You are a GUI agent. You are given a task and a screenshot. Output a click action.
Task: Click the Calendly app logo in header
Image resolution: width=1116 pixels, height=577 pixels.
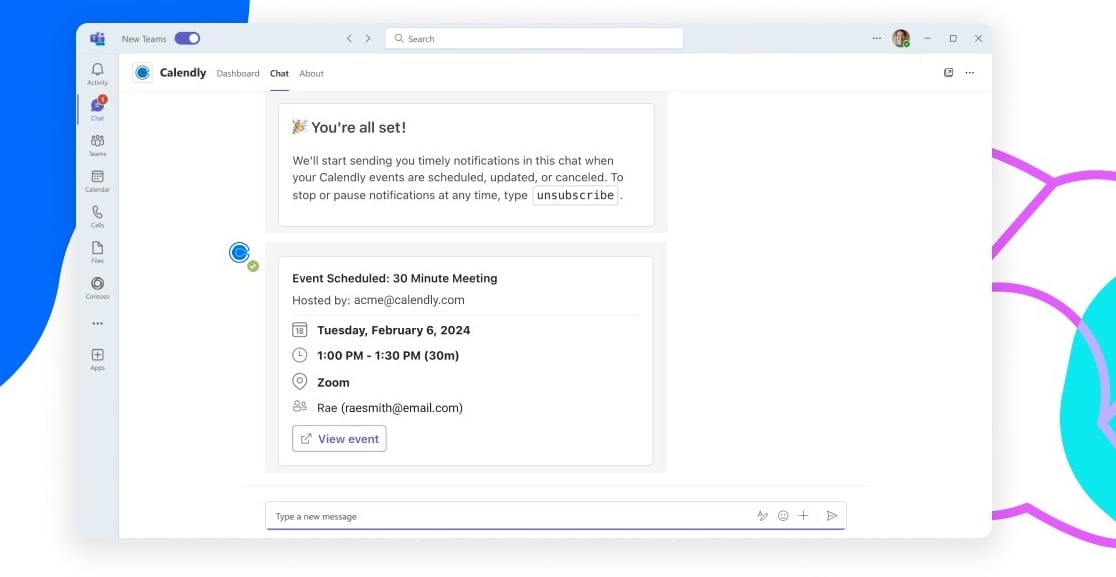pyautogui.click(x=142, y=73)
